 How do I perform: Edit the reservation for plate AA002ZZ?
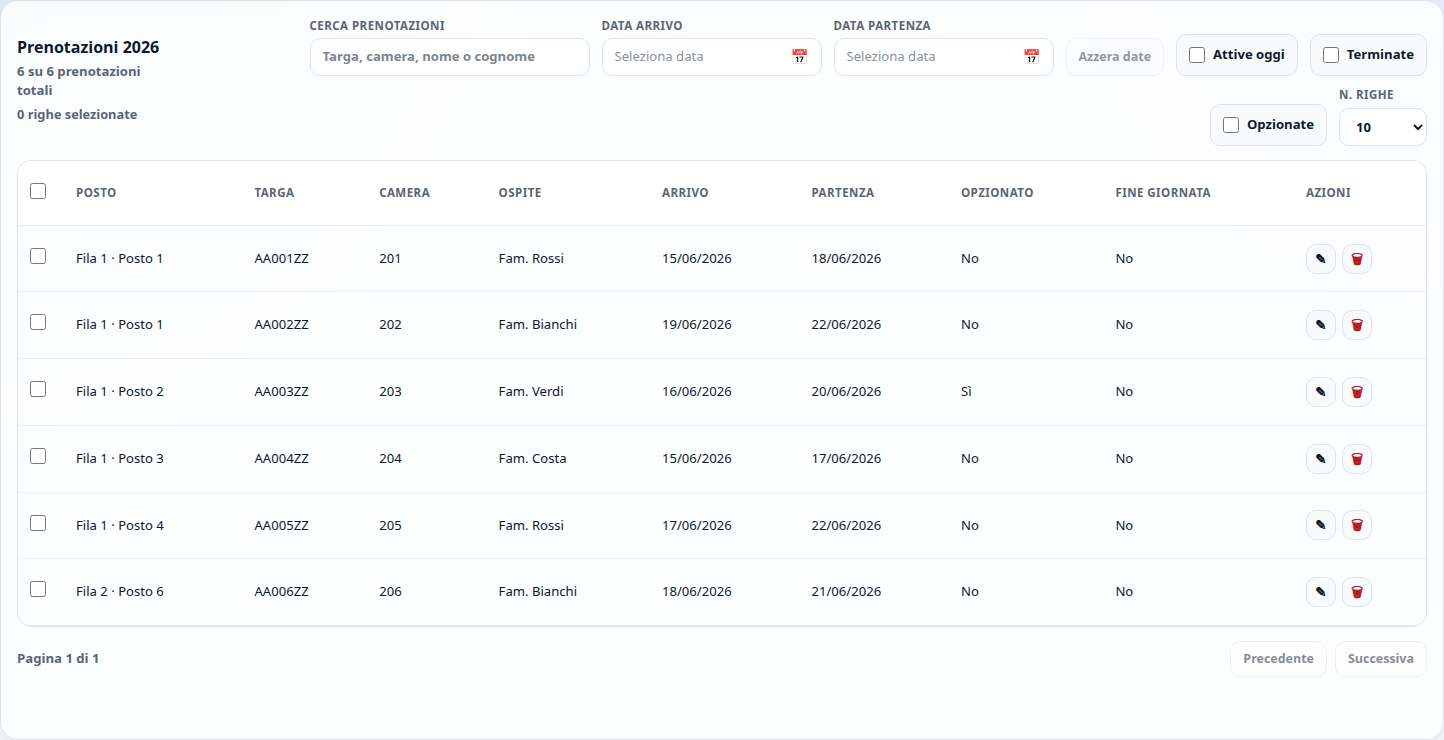click(x=1321, y=325)
